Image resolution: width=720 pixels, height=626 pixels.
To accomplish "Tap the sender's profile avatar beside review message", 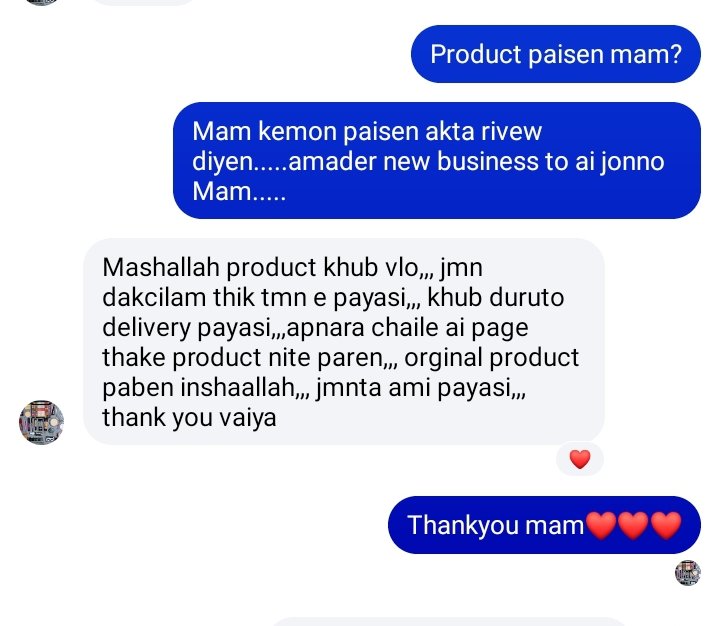I will [x=41, y=423].
